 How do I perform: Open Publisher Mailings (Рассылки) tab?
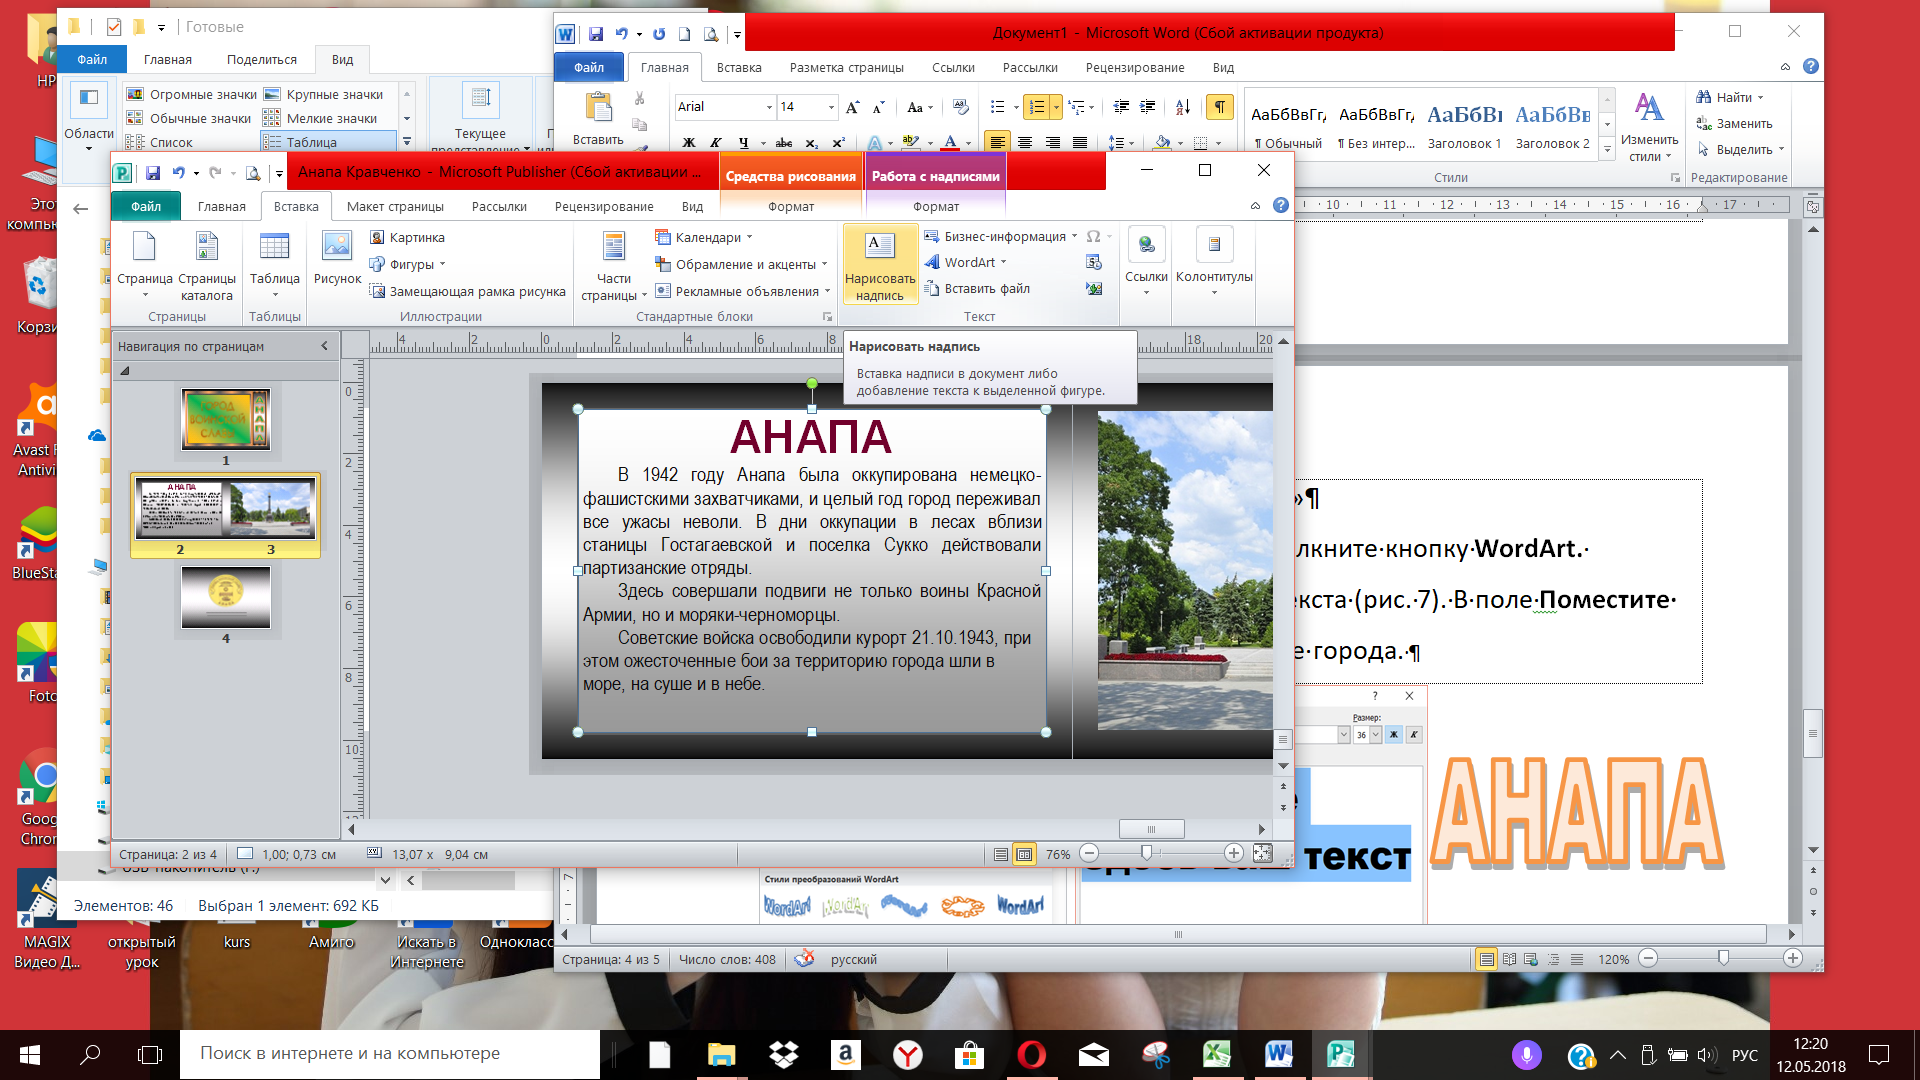click(499, 206)
